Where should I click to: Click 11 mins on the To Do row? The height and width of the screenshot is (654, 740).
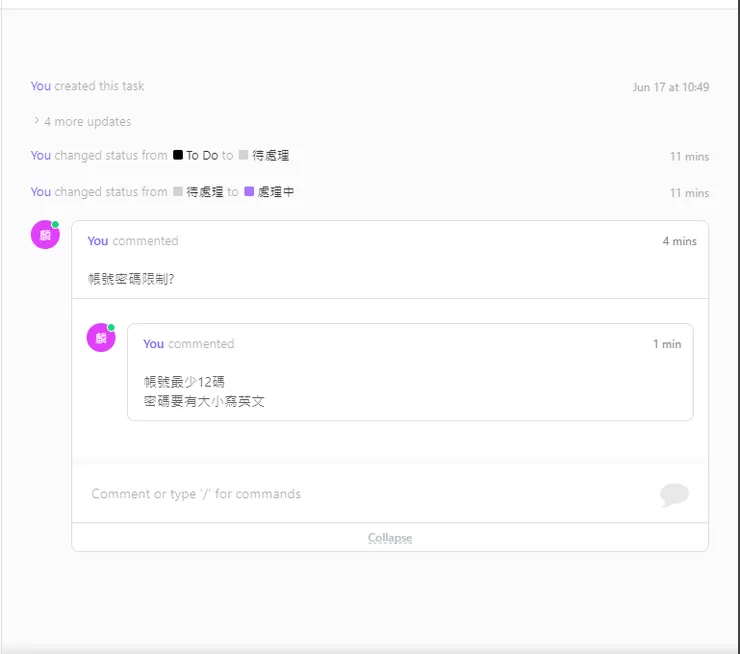pos(690,157)
